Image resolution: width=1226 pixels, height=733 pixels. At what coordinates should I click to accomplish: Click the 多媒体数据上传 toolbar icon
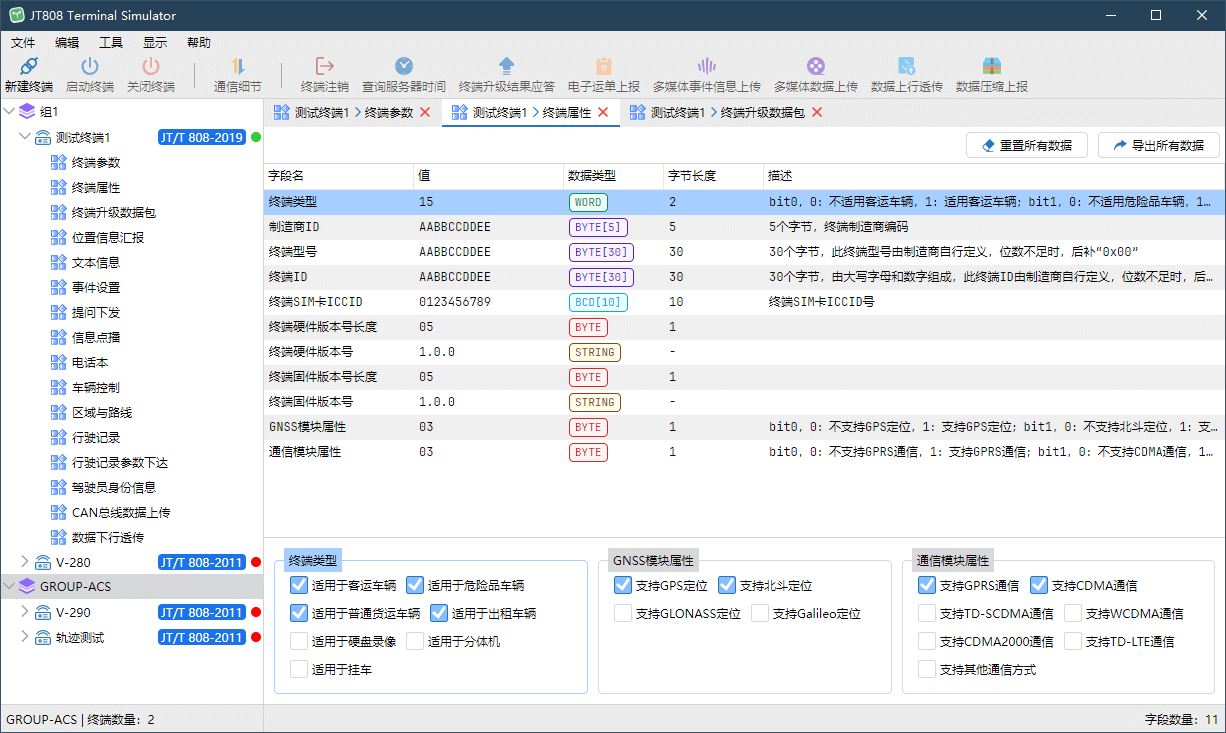coord(815,67)
